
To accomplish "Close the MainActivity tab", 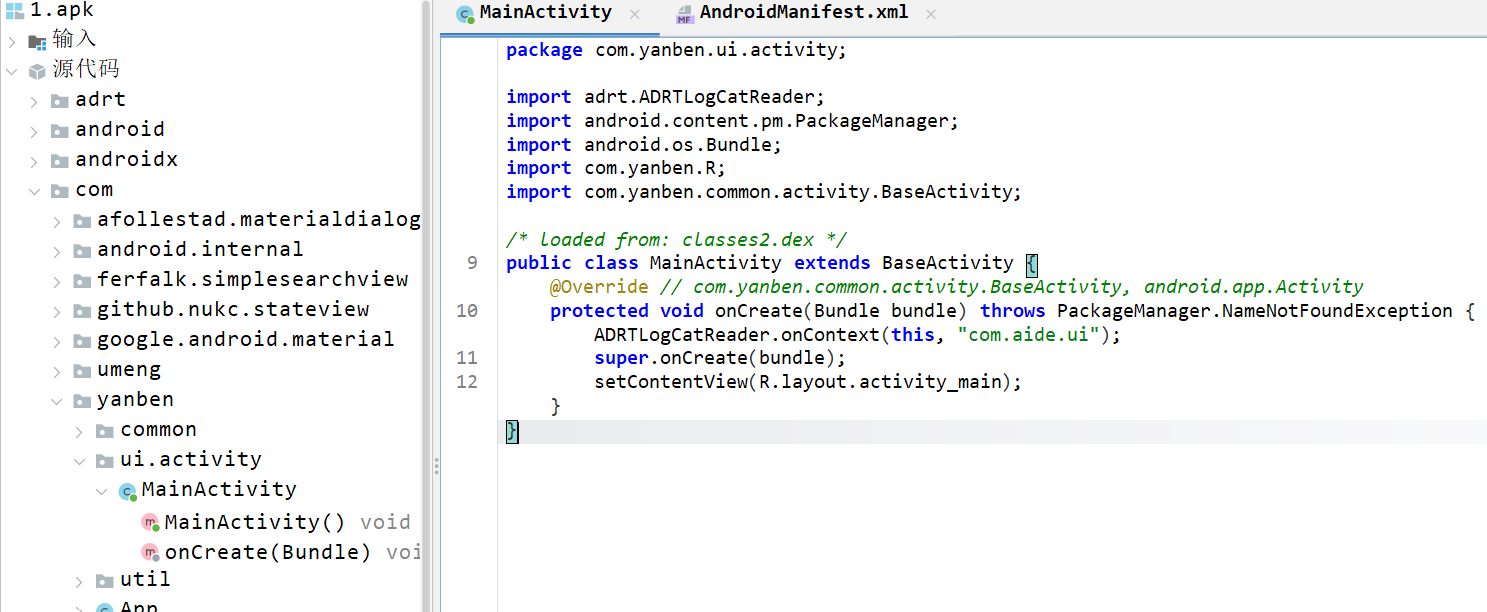I will click(x=635, y=14).
